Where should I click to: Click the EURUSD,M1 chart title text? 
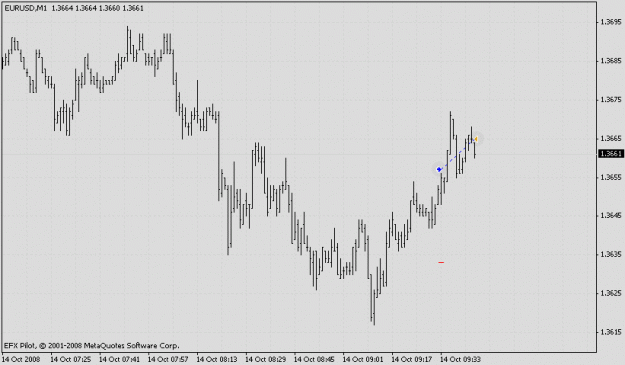coord(26,8)
